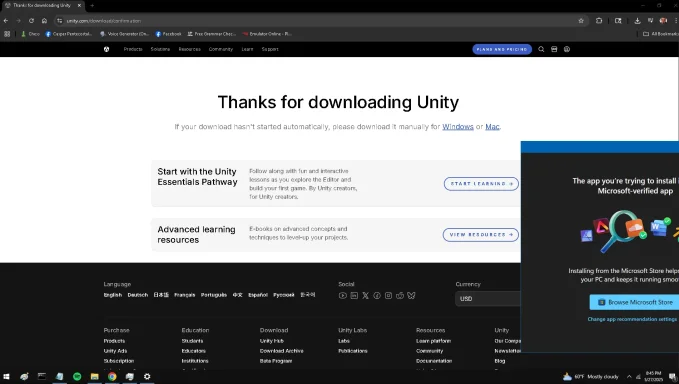The height and width of the screenshot is (384, 679).
Task: Open Unity Ads footer link
Action: pyautogui.click(x=115, y=351)
